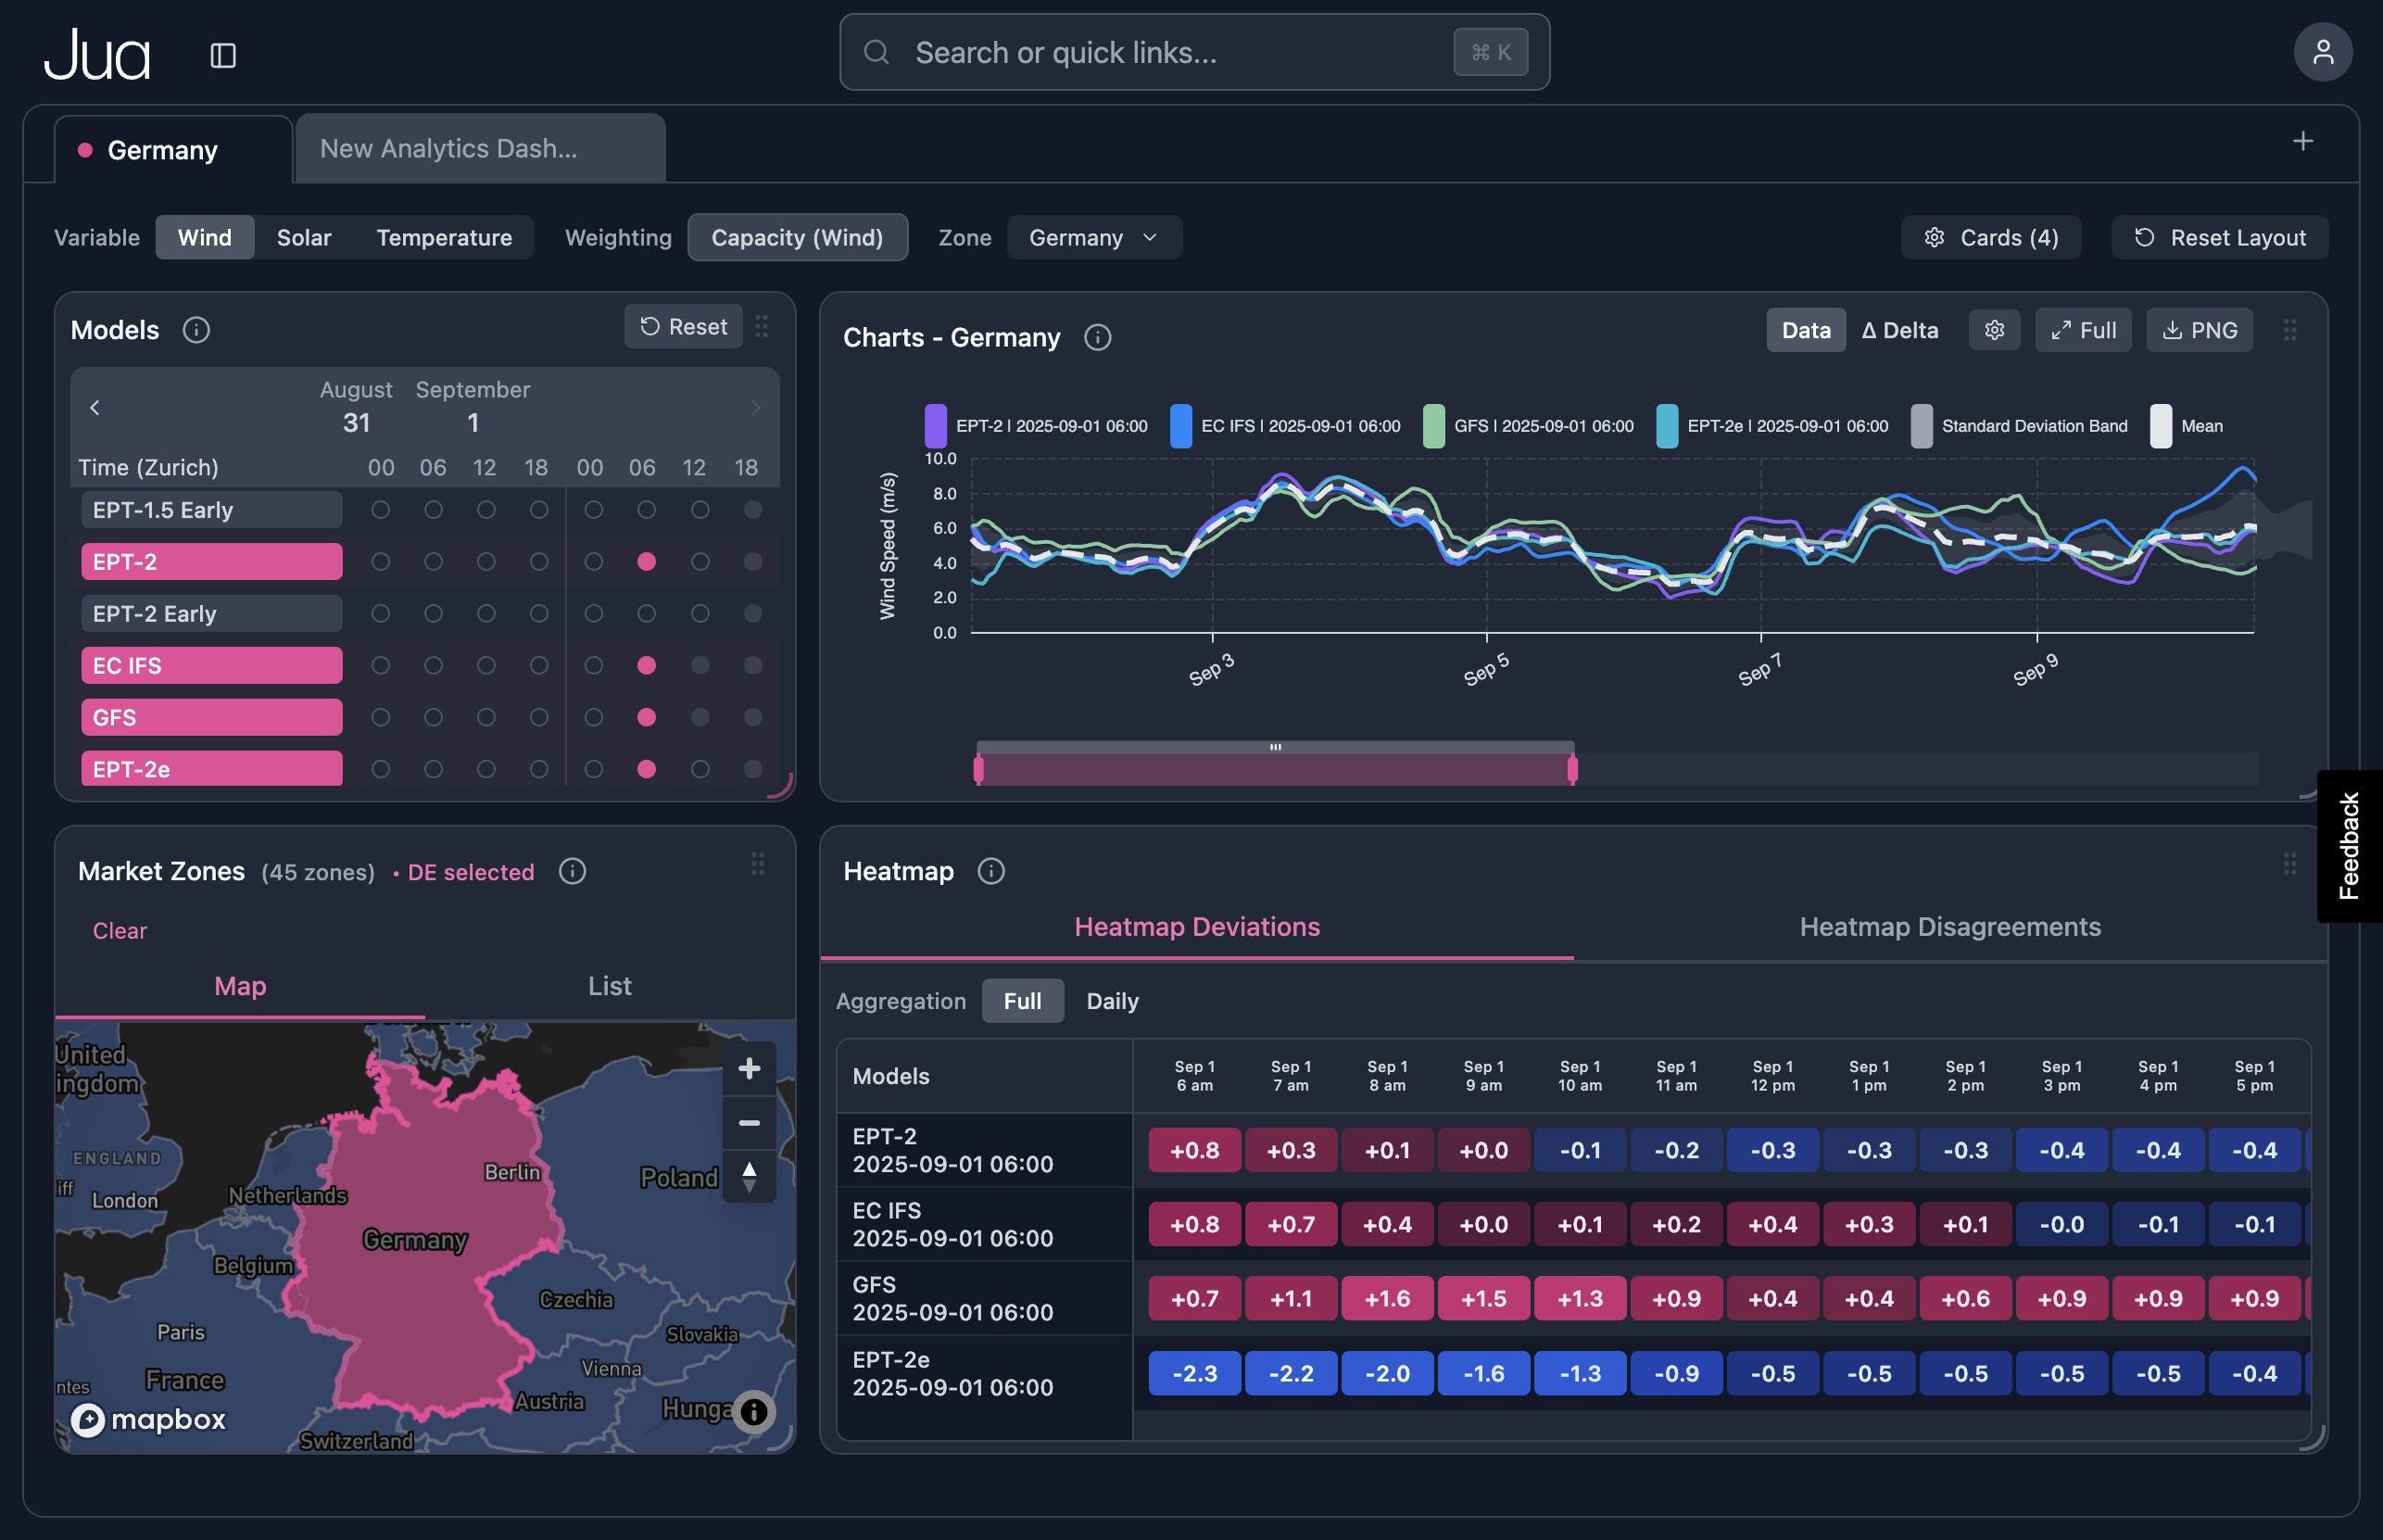The width and height of the screenshot is (2383, 1540).
Task: Toggle the sidebar icon next to Jua logo
Action: click(x=223, y=55)
